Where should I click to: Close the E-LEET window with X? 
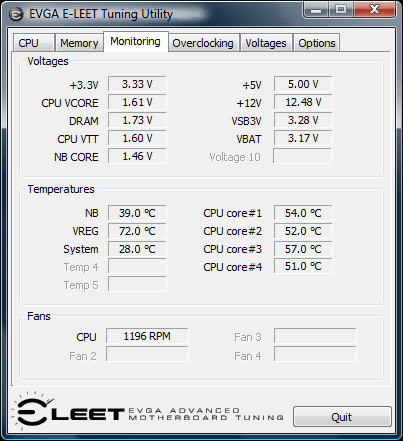375,10
